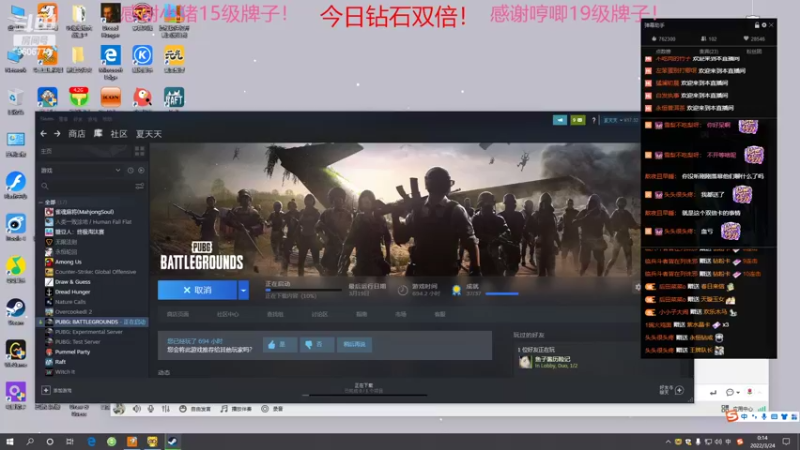Select Counter-Strike: Global Offensive

[x=95, y=272]
